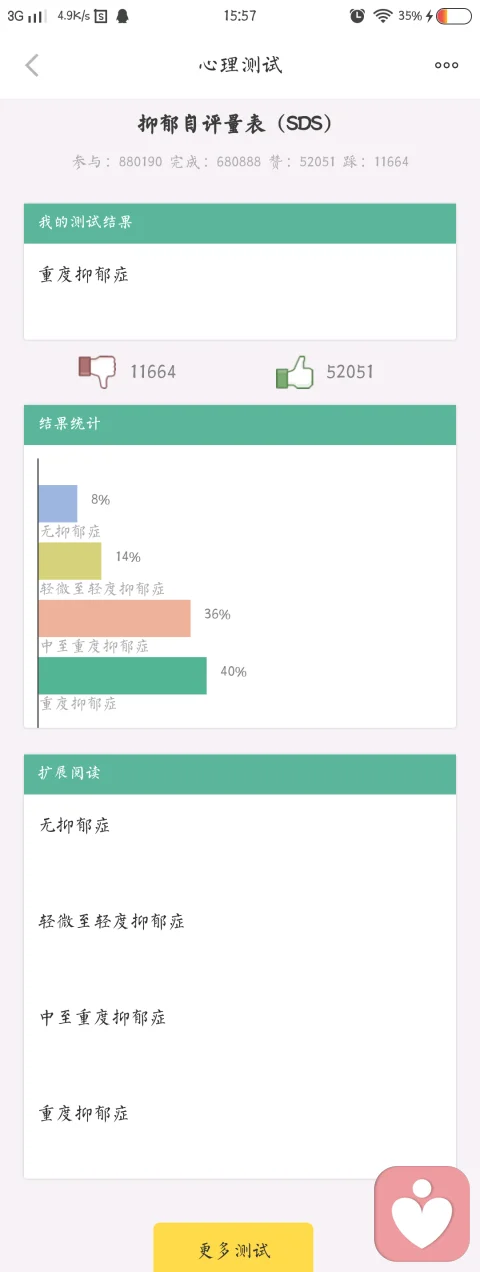Viewport: 480px width, 1272px height.
Task: Select the green 40% bar
Action: coord(122,675)
